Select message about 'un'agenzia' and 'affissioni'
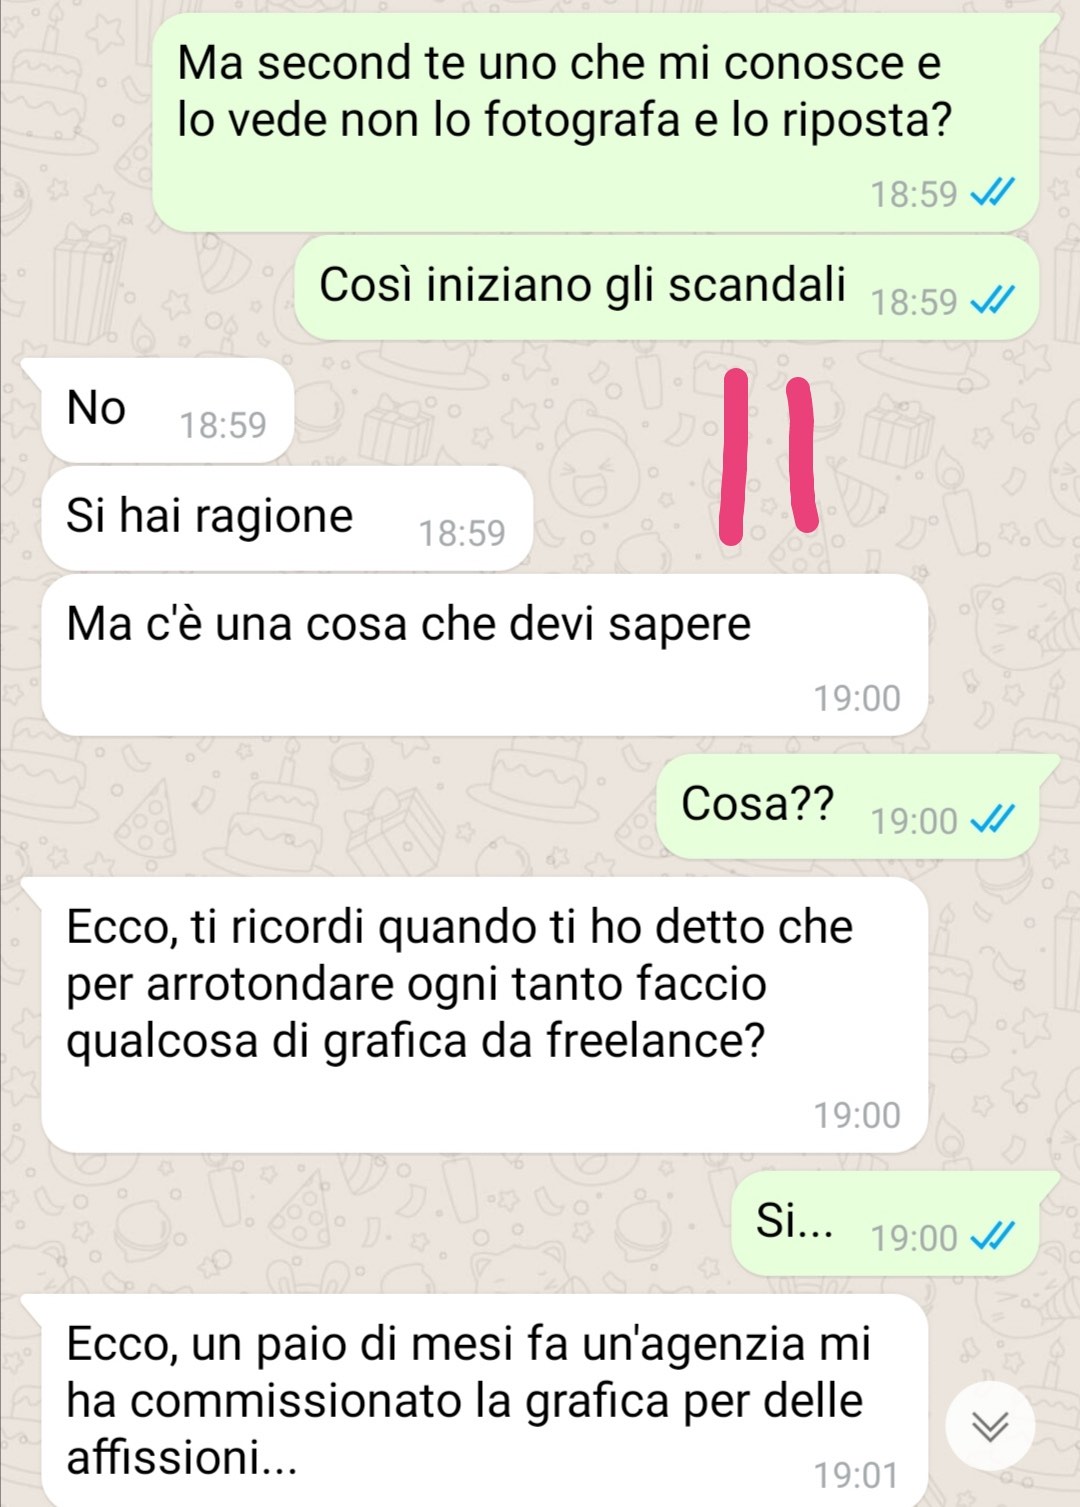 coord(475,1400)
